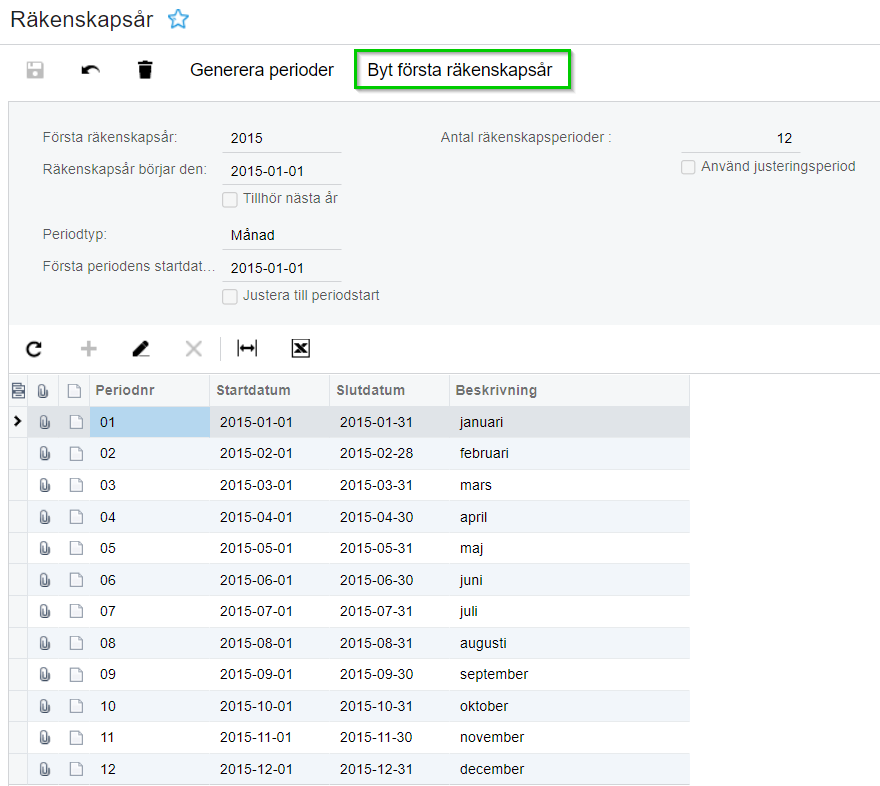Open note for period 04
This screenshot has height=786, width=880.
(76, 517)
